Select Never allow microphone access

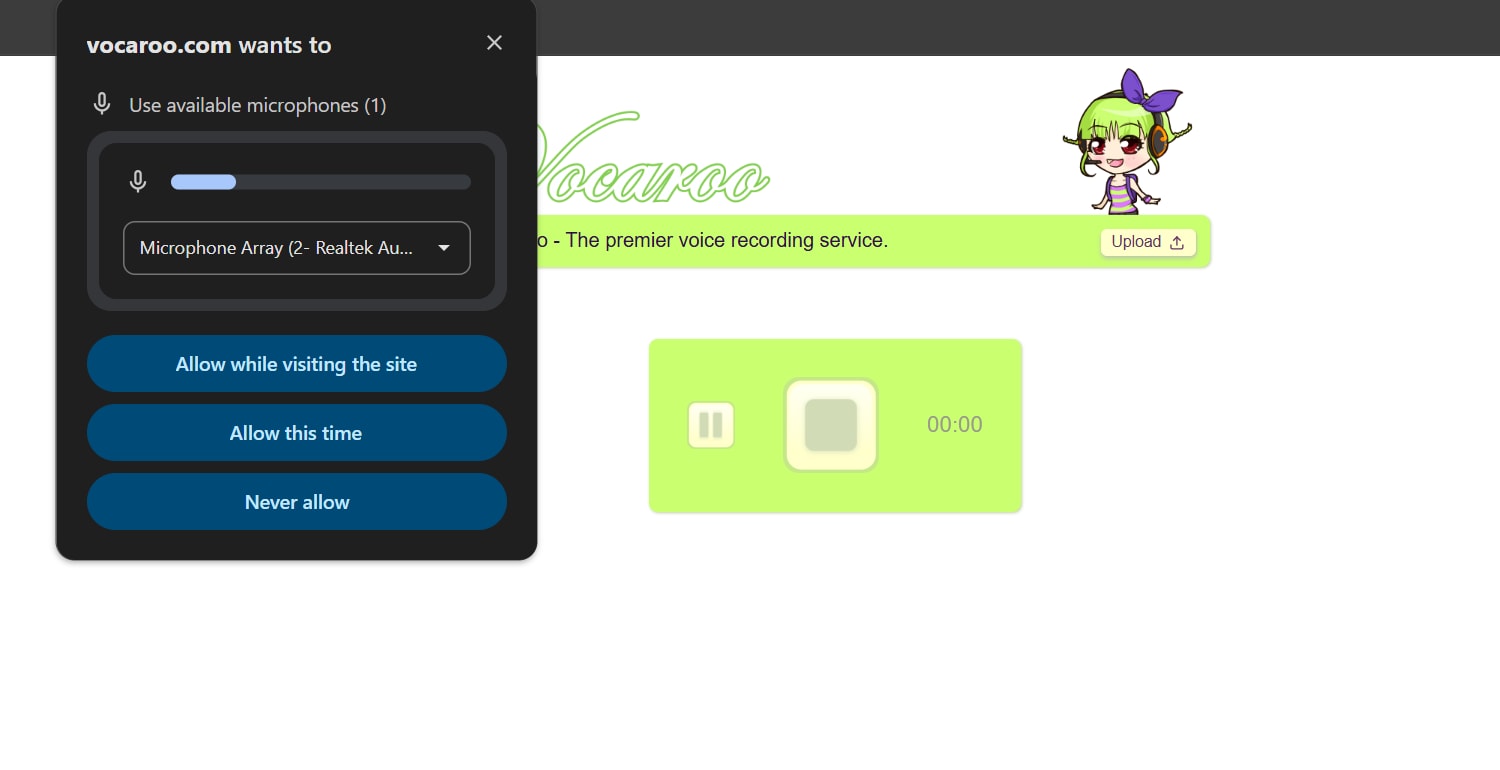[x=297, y=502]
